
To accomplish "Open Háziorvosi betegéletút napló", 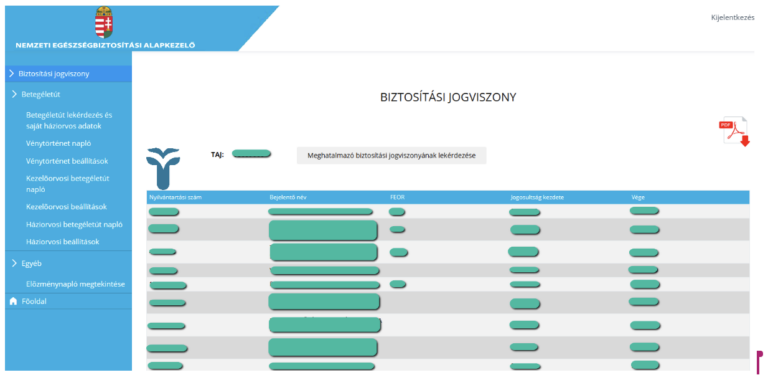I will 74,224.
